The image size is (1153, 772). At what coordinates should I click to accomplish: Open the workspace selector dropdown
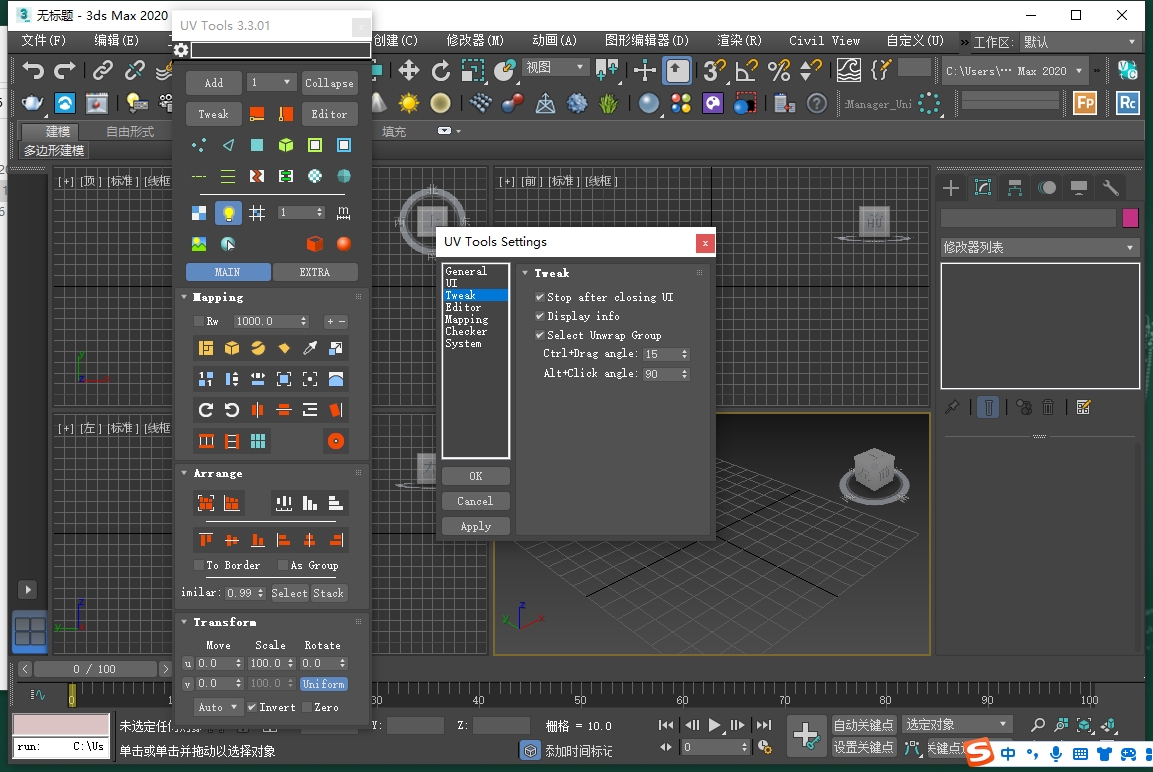click(x=1080, y=42)
